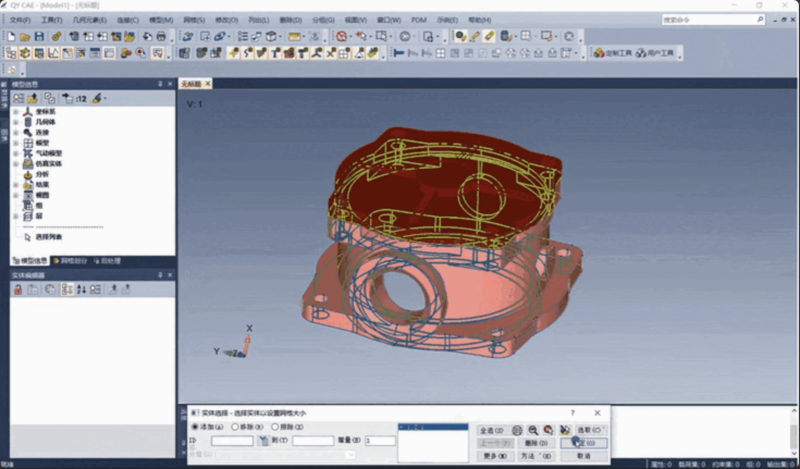Viewport: 800px width, 469px height.
Task: Click the red lock icon in entity editor
Action: point(17,289)
